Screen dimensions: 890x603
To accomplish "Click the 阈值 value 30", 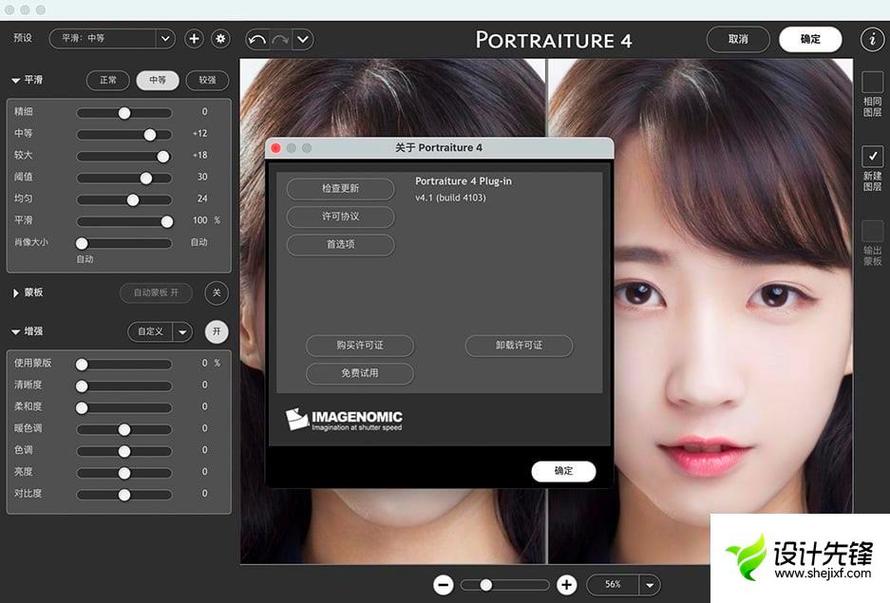I will (202, 177).
